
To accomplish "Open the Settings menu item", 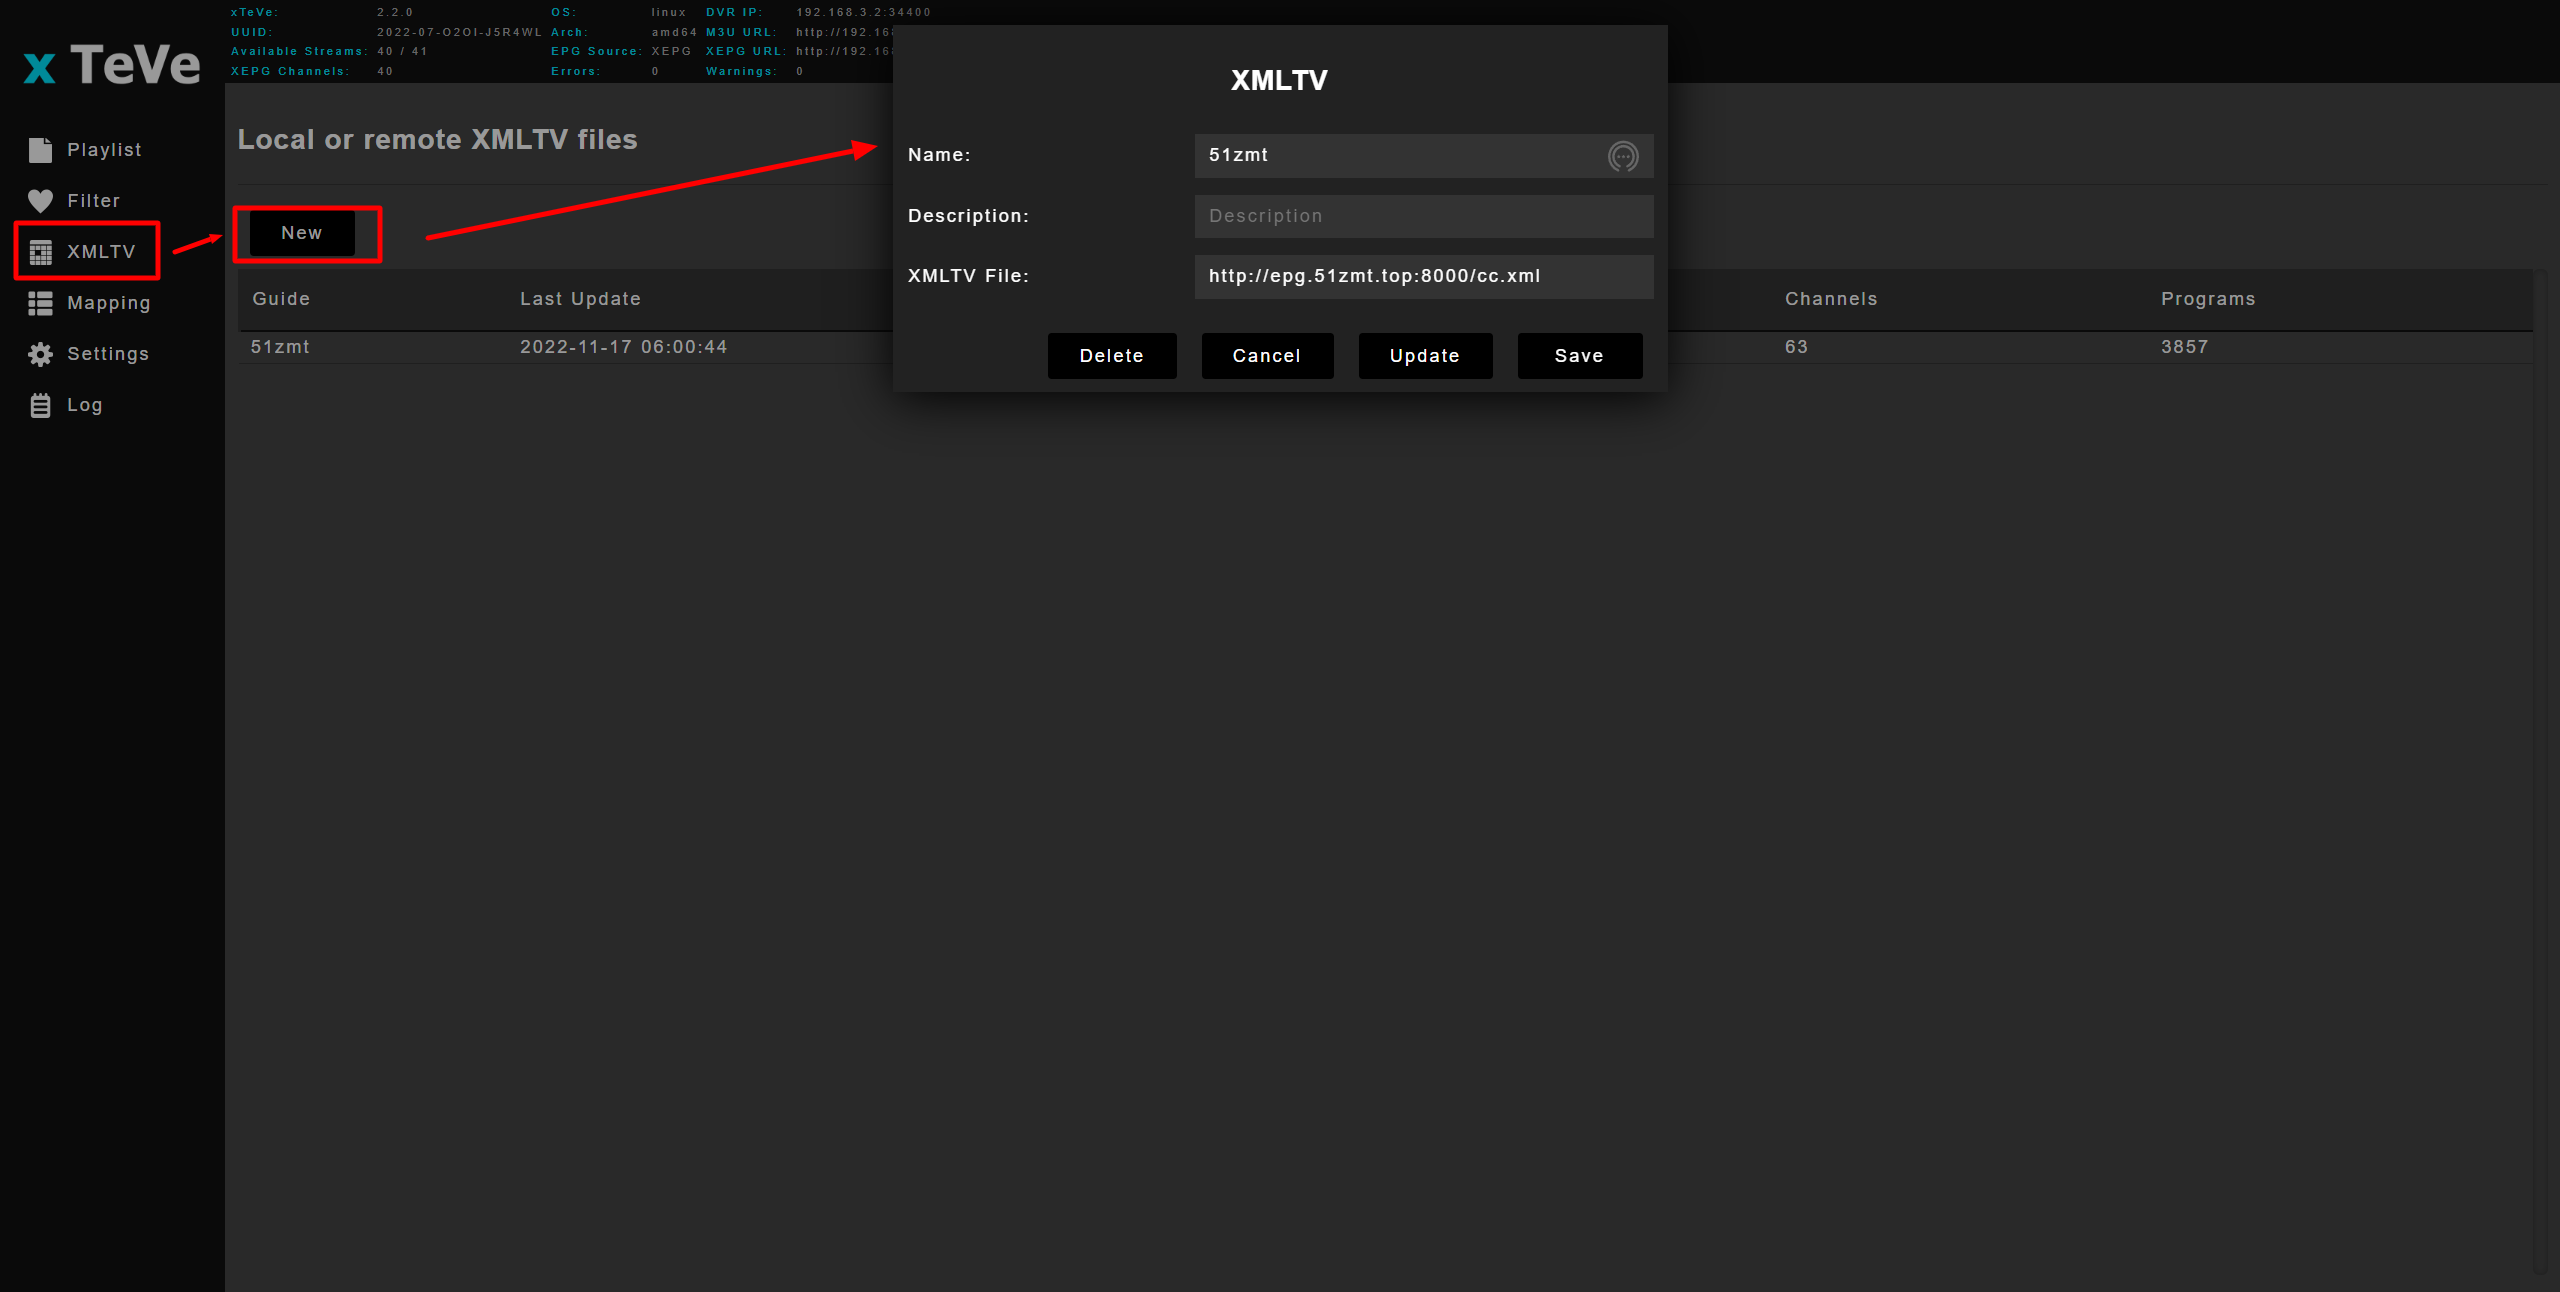I will click(x=107, y=354).
